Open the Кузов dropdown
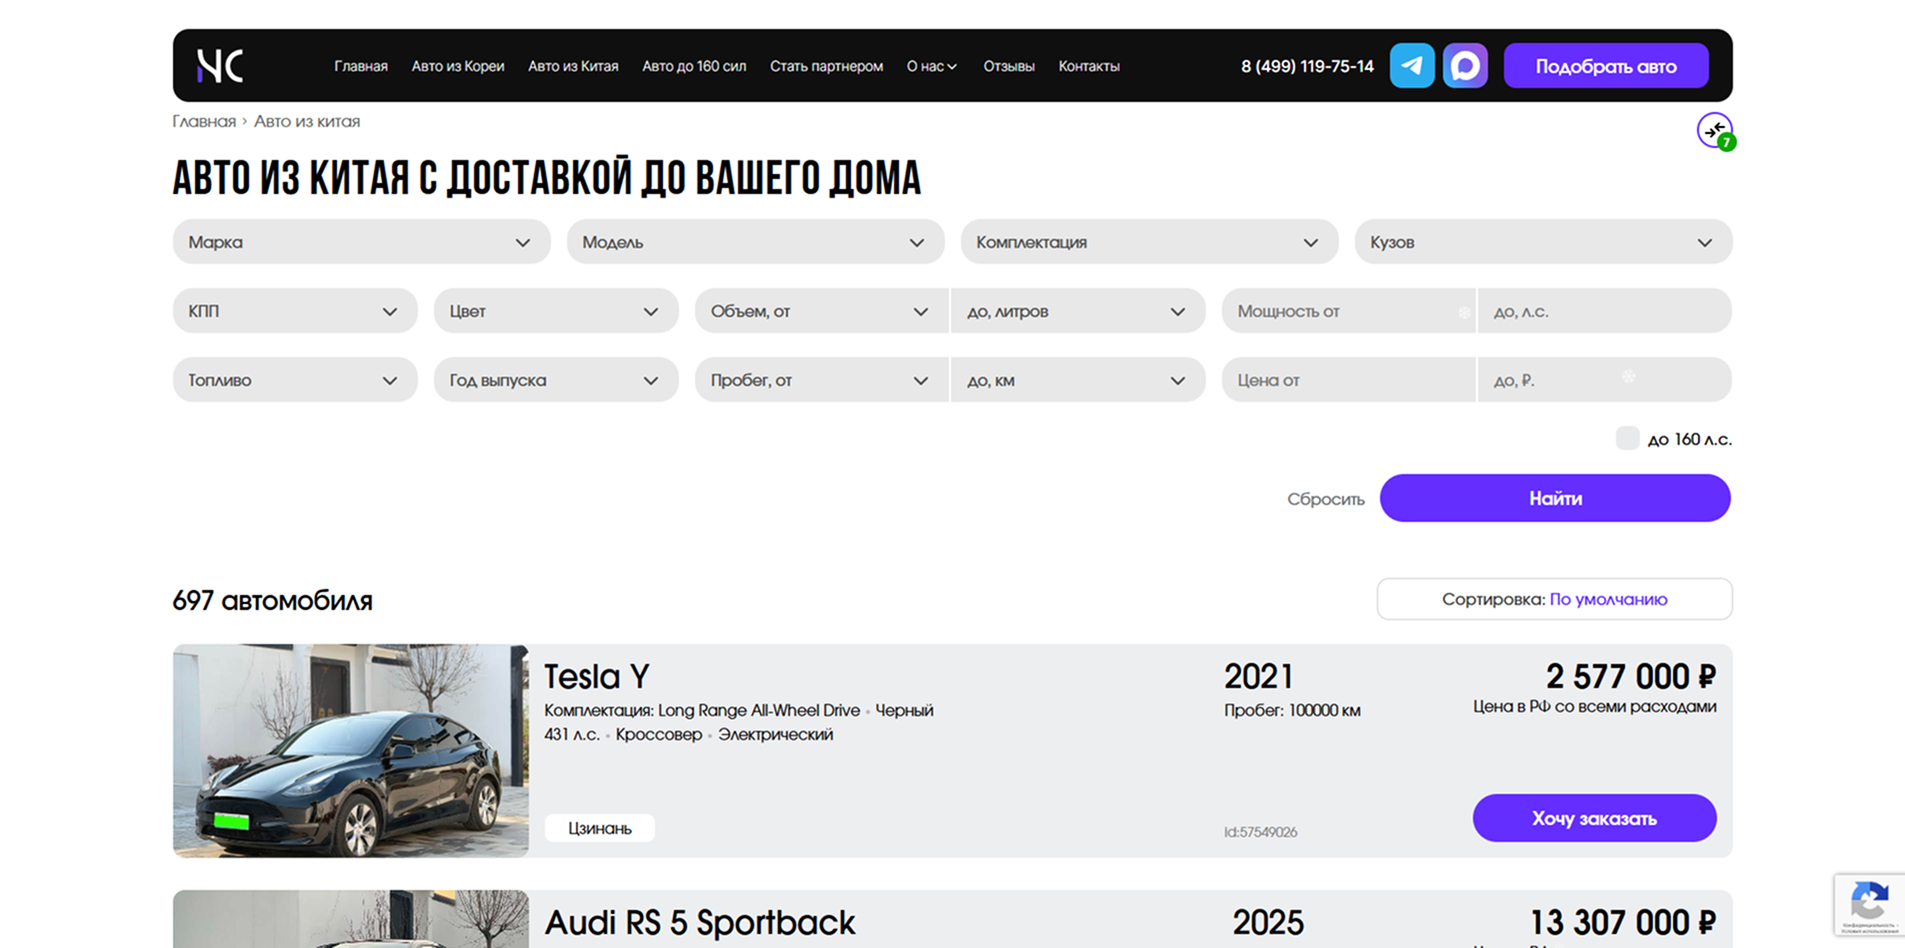Image resolution: width=1905 pixels, height=948 pixels. (x=1542, y=241)
